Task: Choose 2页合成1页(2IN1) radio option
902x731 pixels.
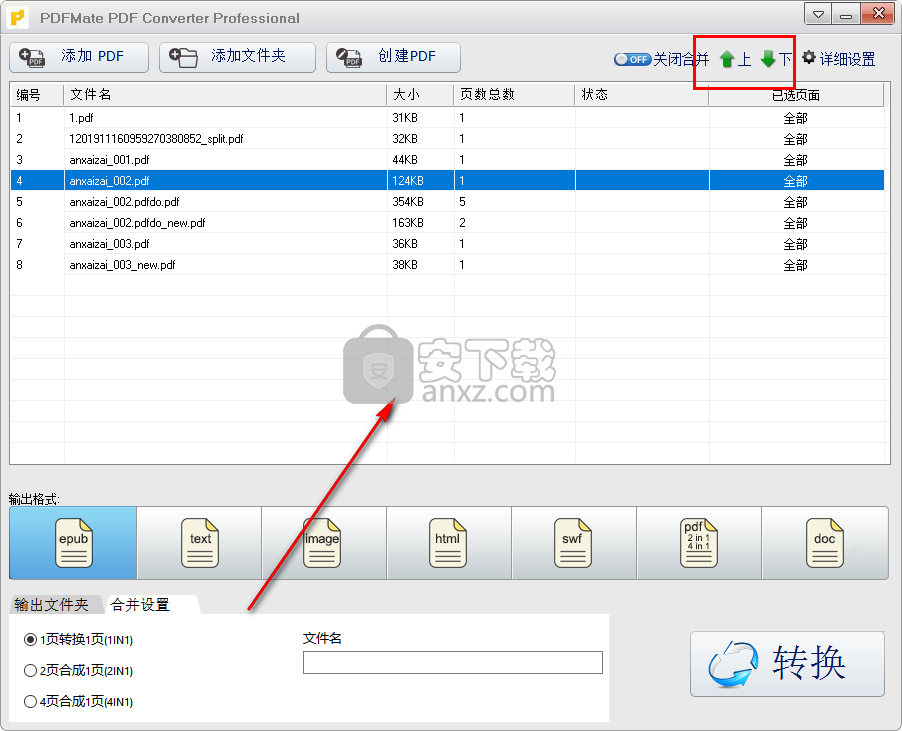Action: tap(78, 671)
